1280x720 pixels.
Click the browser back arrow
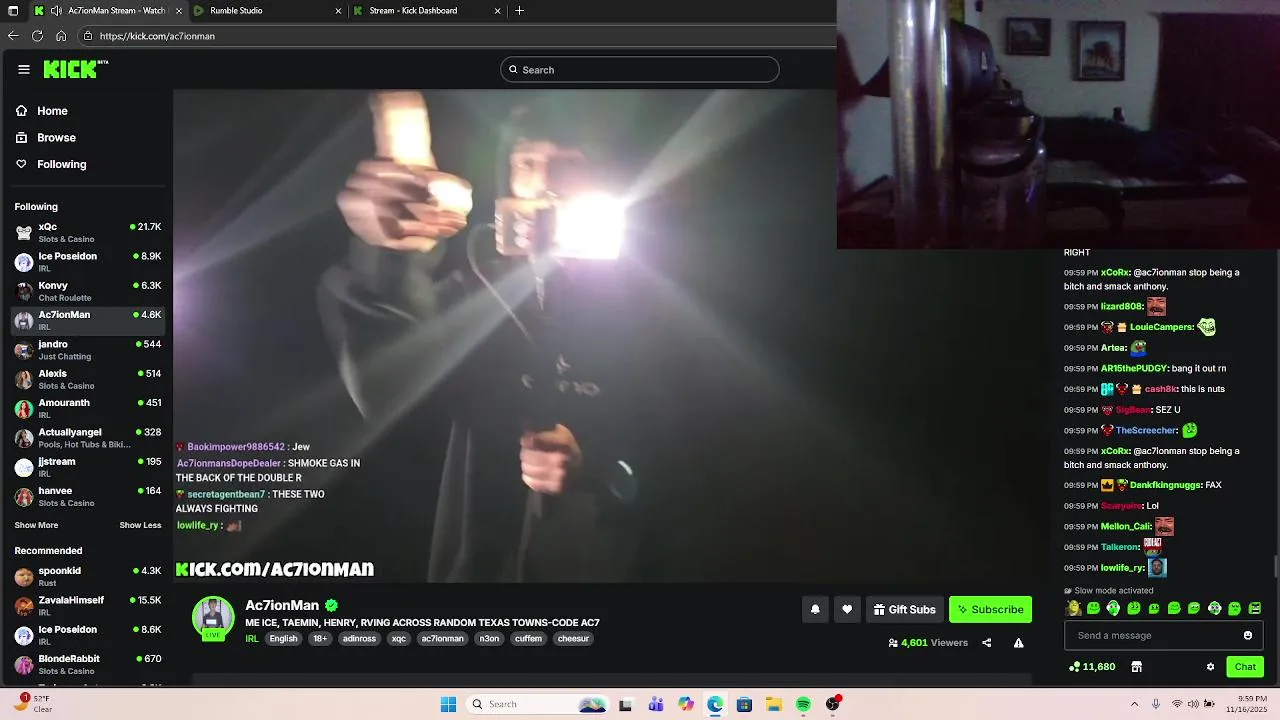point(13,36)
